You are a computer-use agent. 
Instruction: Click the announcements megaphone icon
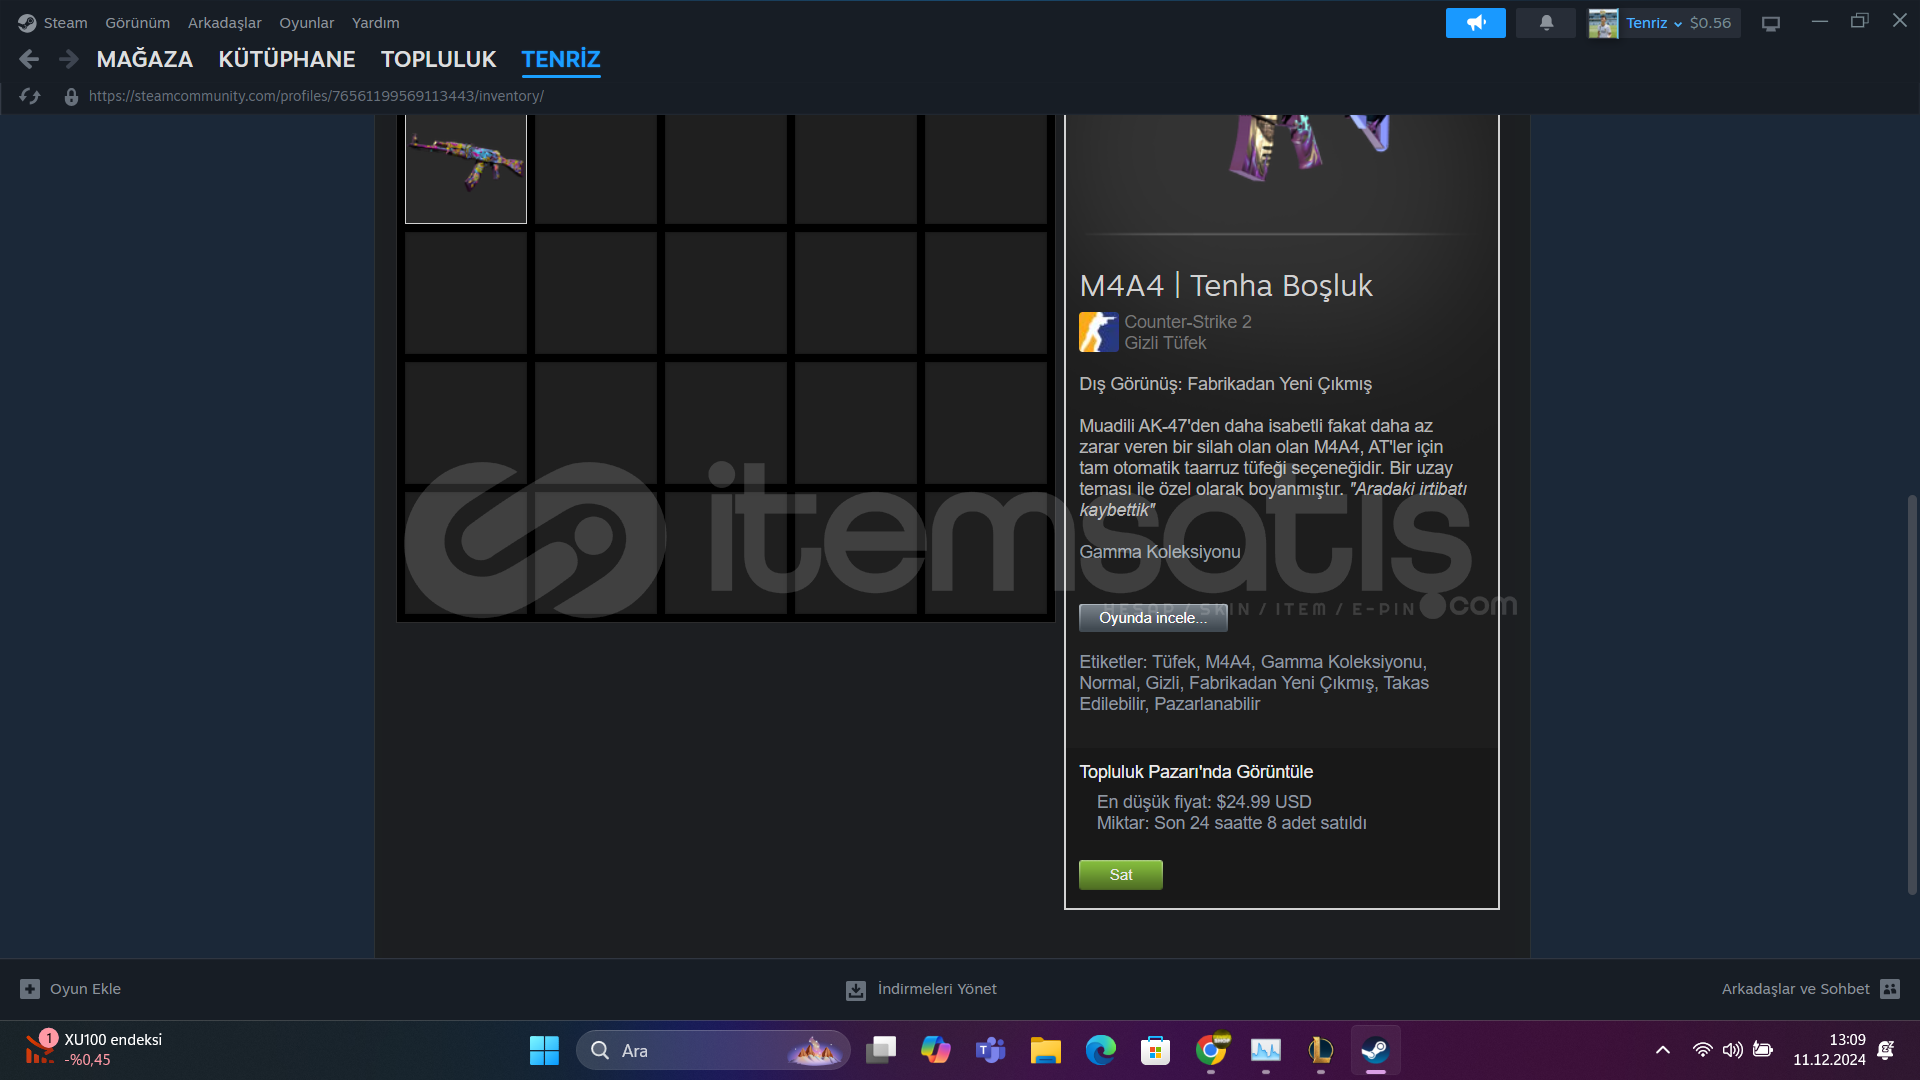point(1475,22)
